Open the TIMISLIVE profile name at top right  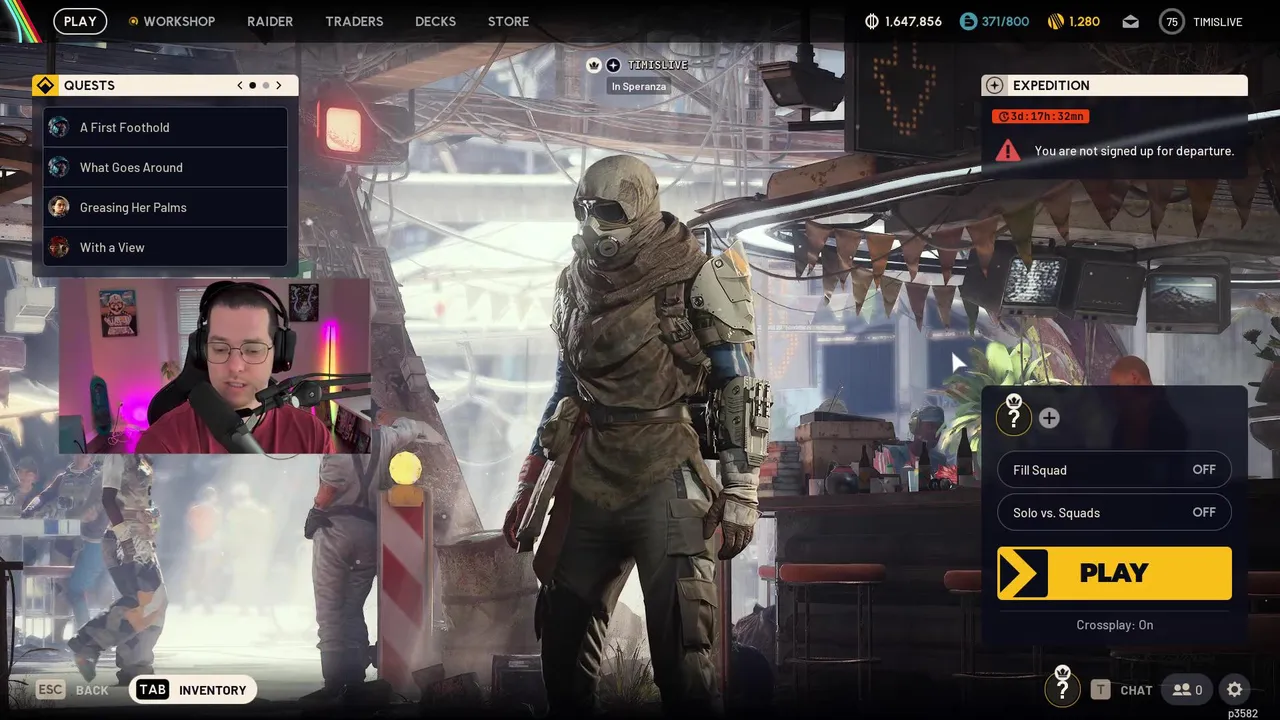coord(1218,21)
